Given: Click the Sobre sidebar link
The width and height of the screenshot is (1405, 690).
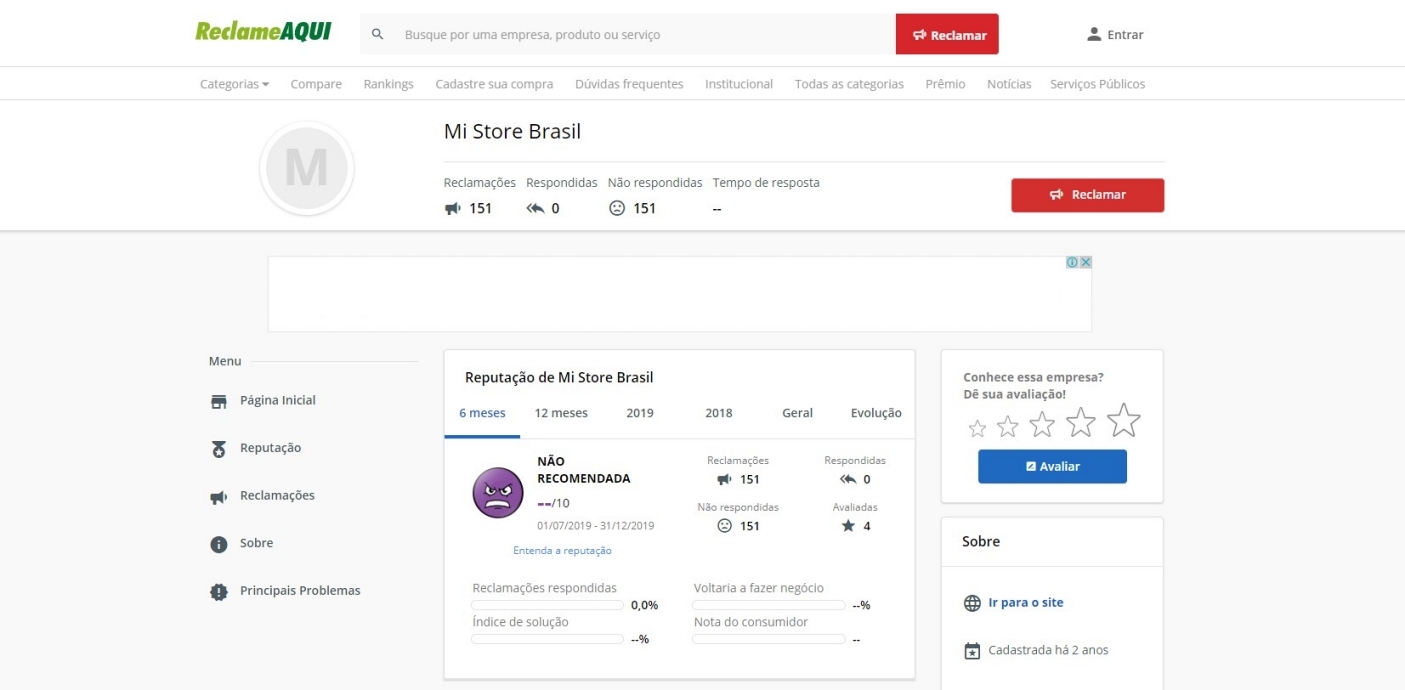Looking at the screenshot, I should point(256,543).
